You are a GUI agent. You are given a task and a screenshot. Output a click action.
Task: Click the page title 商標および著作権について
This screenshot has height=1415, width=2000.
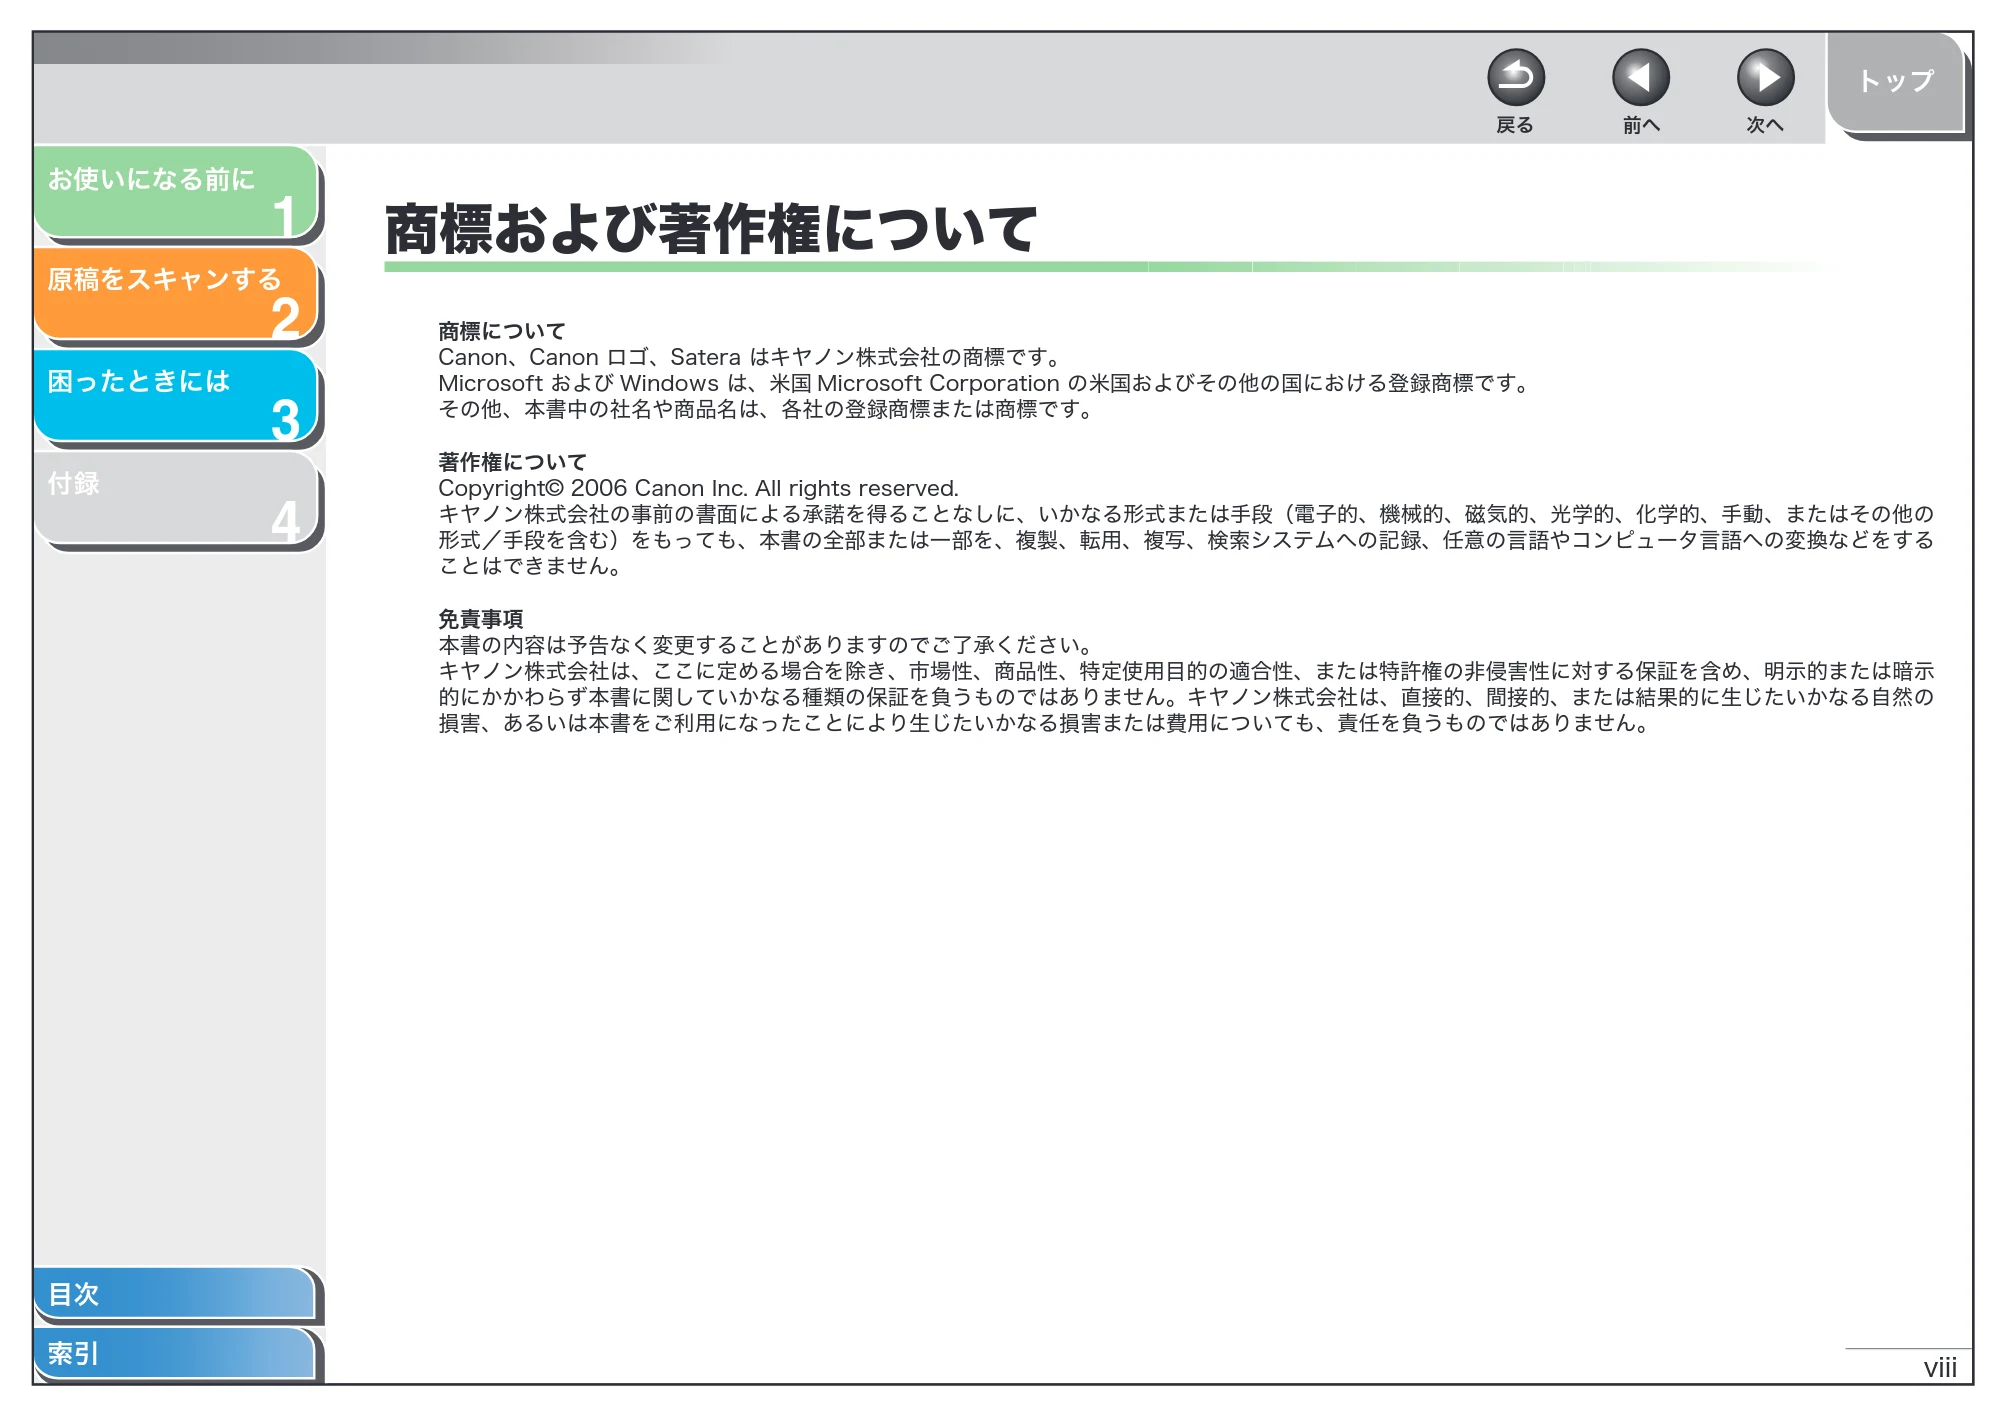point(711,229)
